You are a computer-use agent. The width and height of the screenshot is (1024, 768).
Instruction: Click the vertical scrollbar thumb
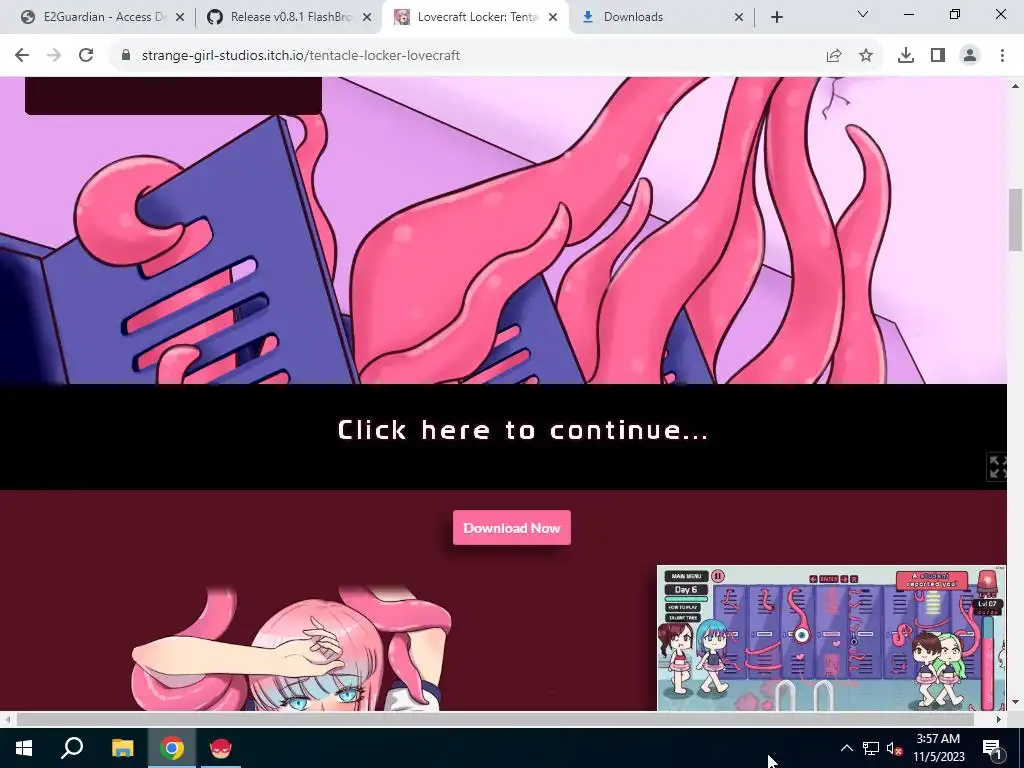[1016, 219]
